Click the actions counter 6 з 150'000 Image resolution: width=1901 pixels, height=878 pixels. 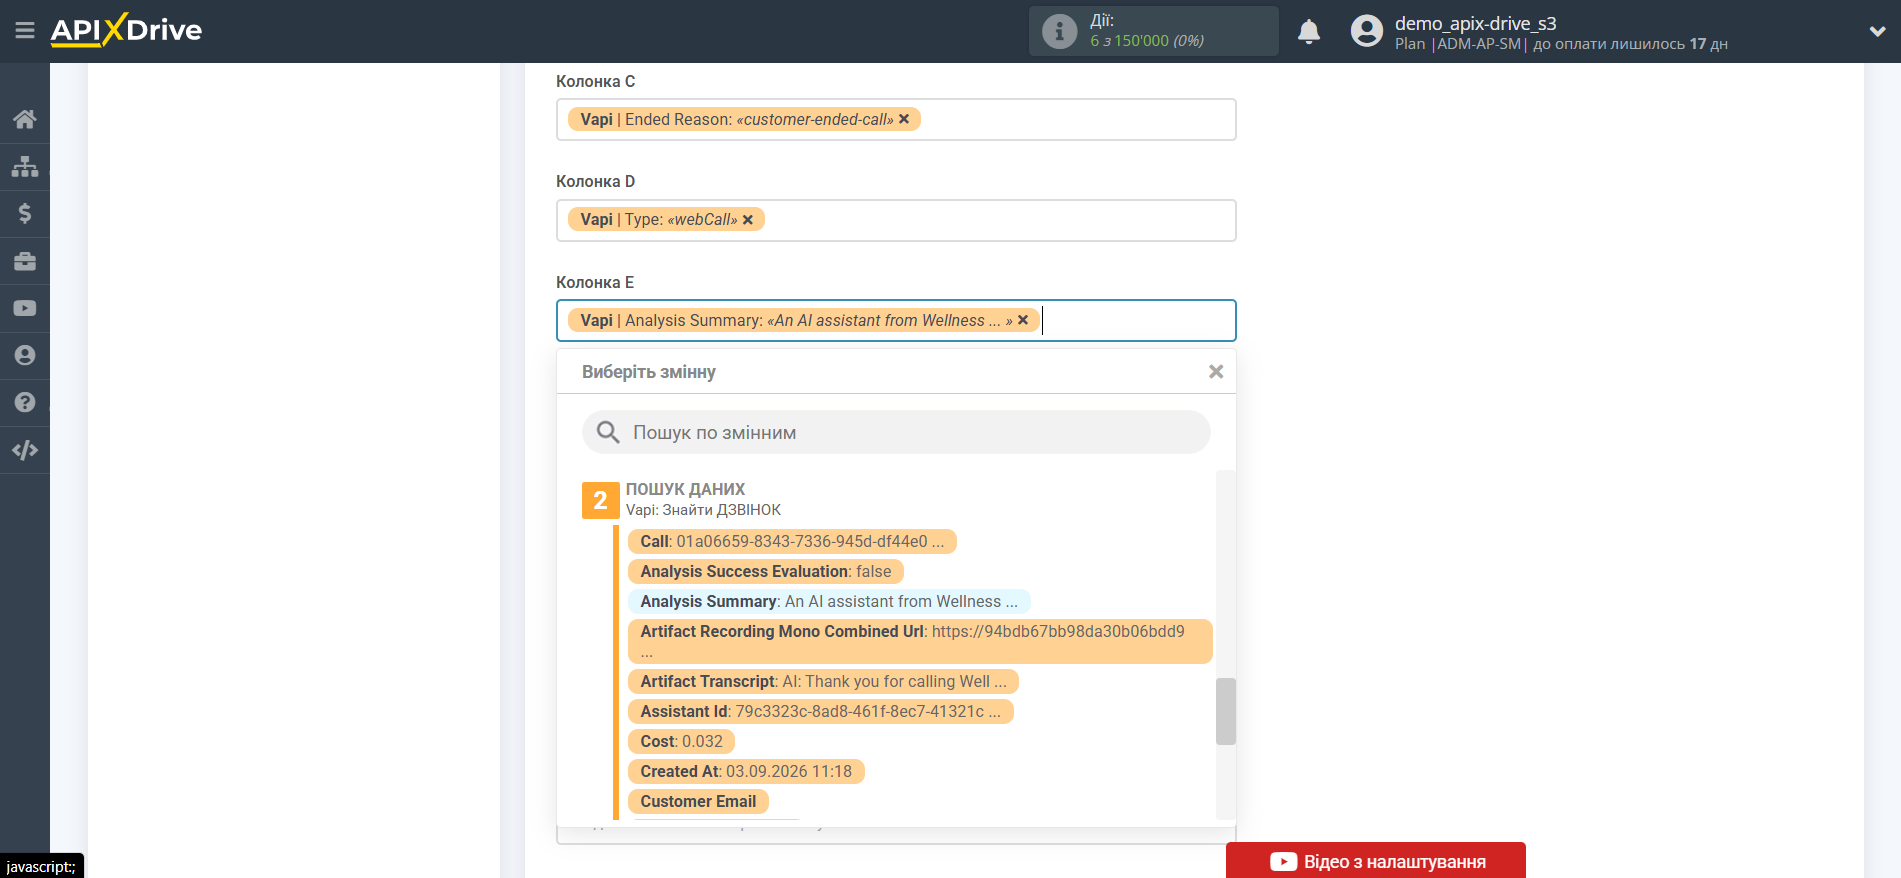pos(1147,41)
